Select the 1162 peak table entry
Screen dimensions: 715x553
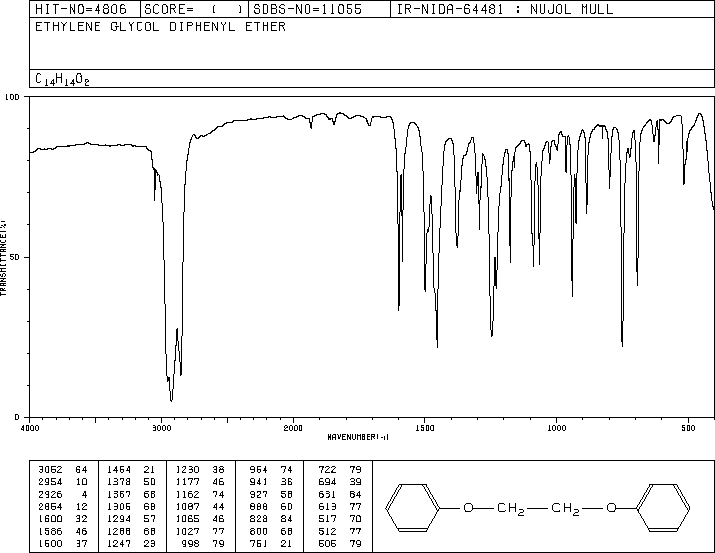200,494
